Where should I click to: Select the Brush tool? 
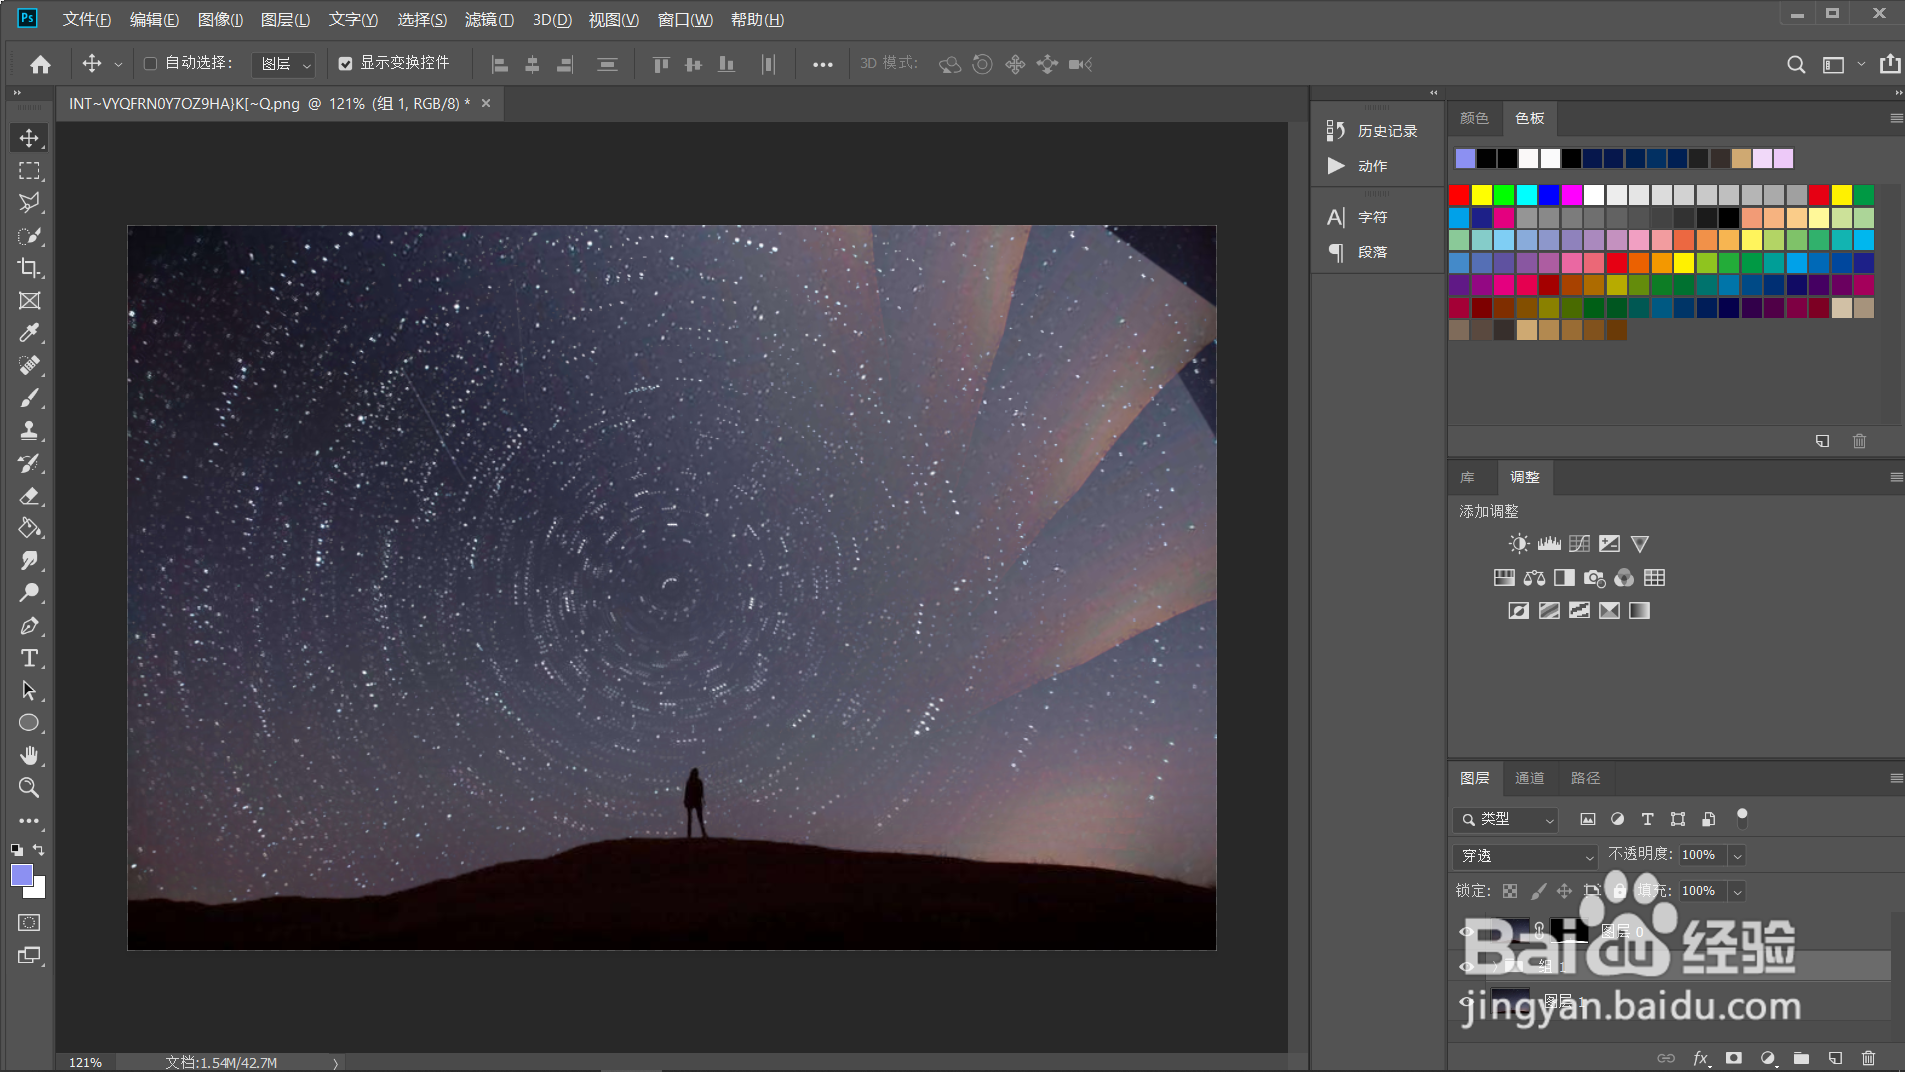[29, 398]
